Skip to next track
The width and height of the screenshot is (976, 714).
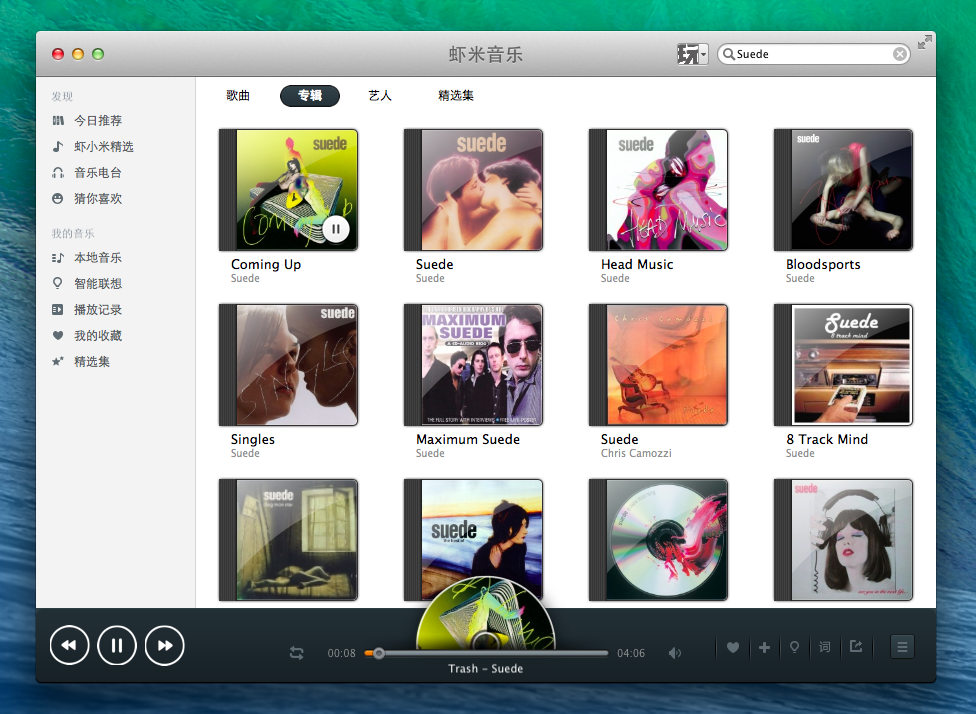click(164, 645)
